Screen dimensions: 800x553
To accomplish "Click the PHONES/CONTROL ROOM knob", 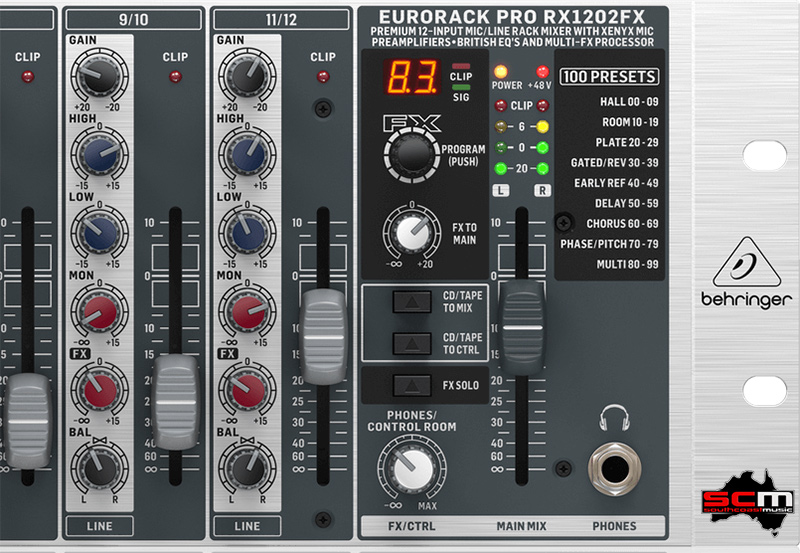I will [x=411, y=467].
